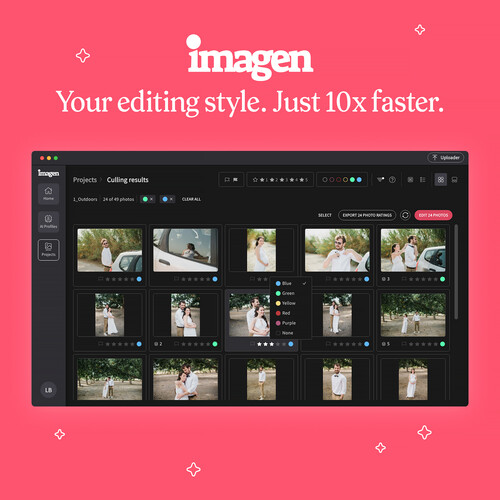Filter photos by 3 star rating
The image size is (500, 500).
[x=283, y=180]
